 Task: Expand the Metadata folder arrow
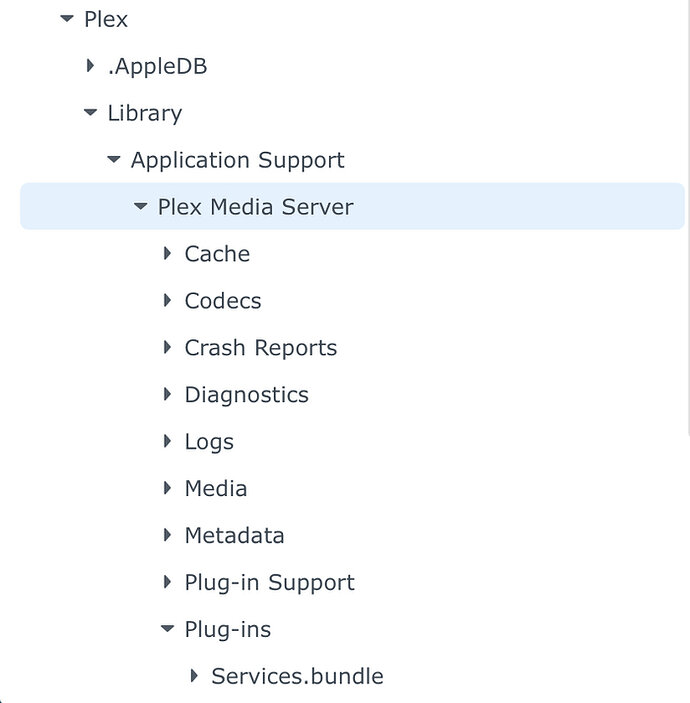point(167,536)
